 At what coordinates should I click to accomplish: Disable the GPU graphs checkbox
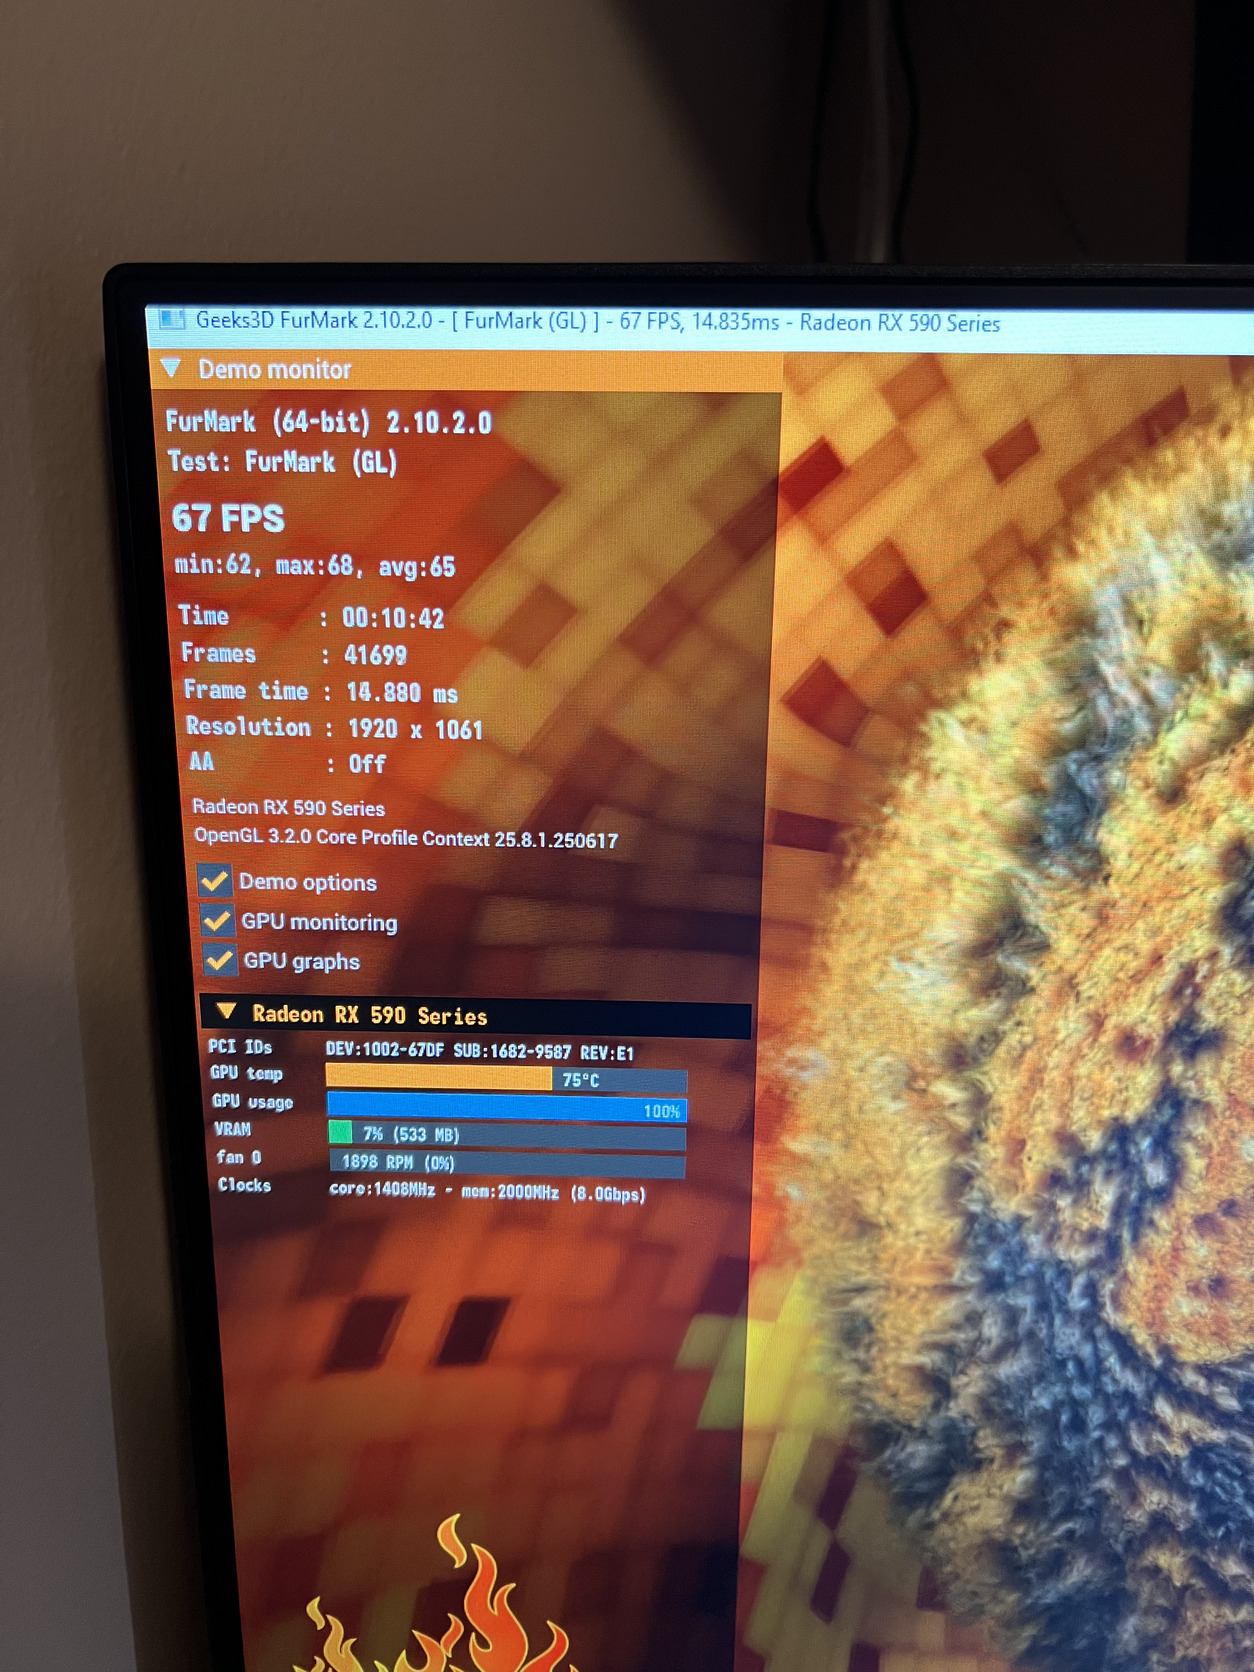click(220, 960)
